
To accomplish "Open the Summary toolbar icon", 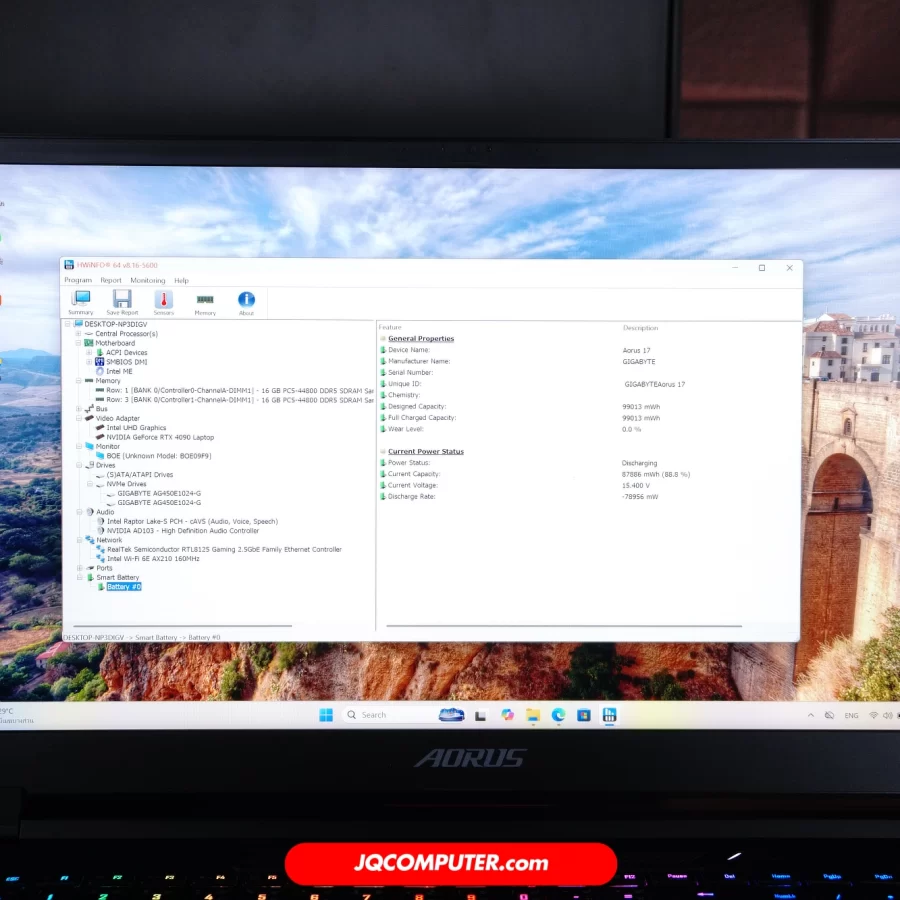I will click(81, 301).
